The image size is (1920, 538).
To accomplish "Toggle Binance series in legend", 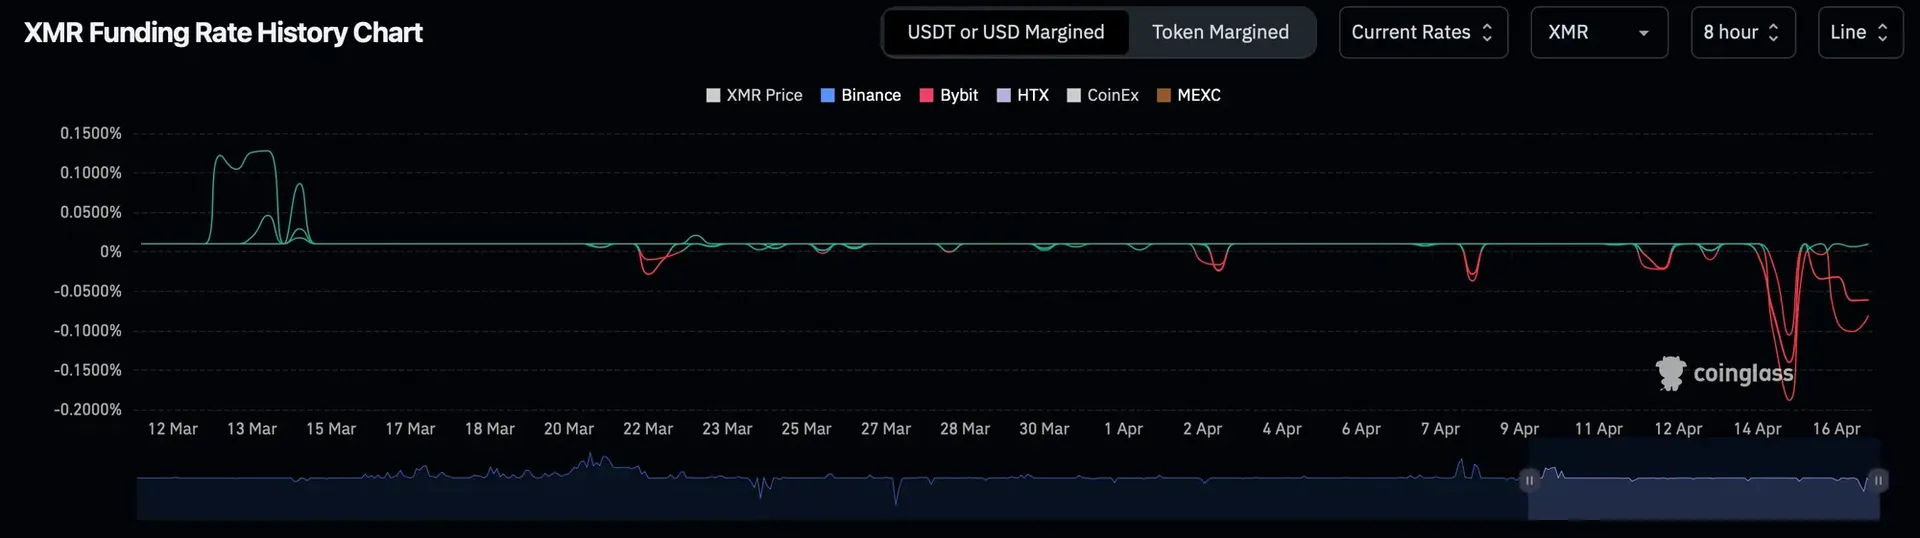I will click(x=860, y=95).
